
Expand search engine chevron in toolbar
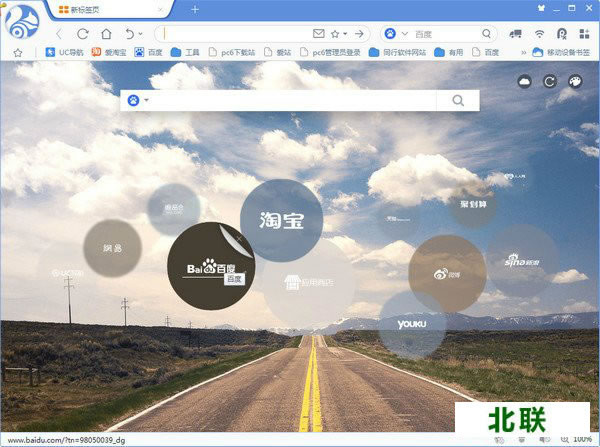point(405,34)
